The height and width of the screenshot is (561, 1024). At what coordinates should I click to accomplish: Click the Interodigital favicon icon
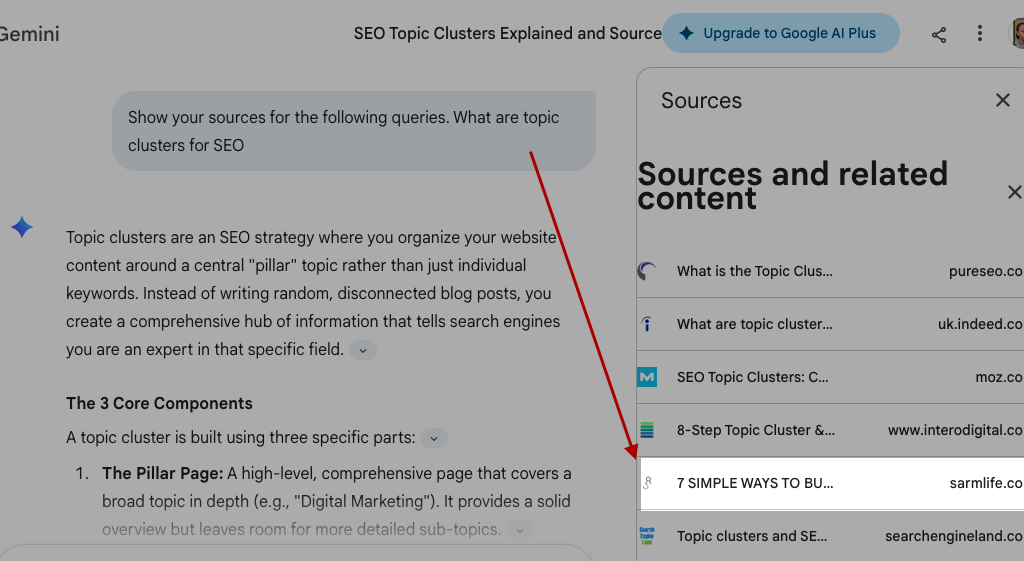647,430
